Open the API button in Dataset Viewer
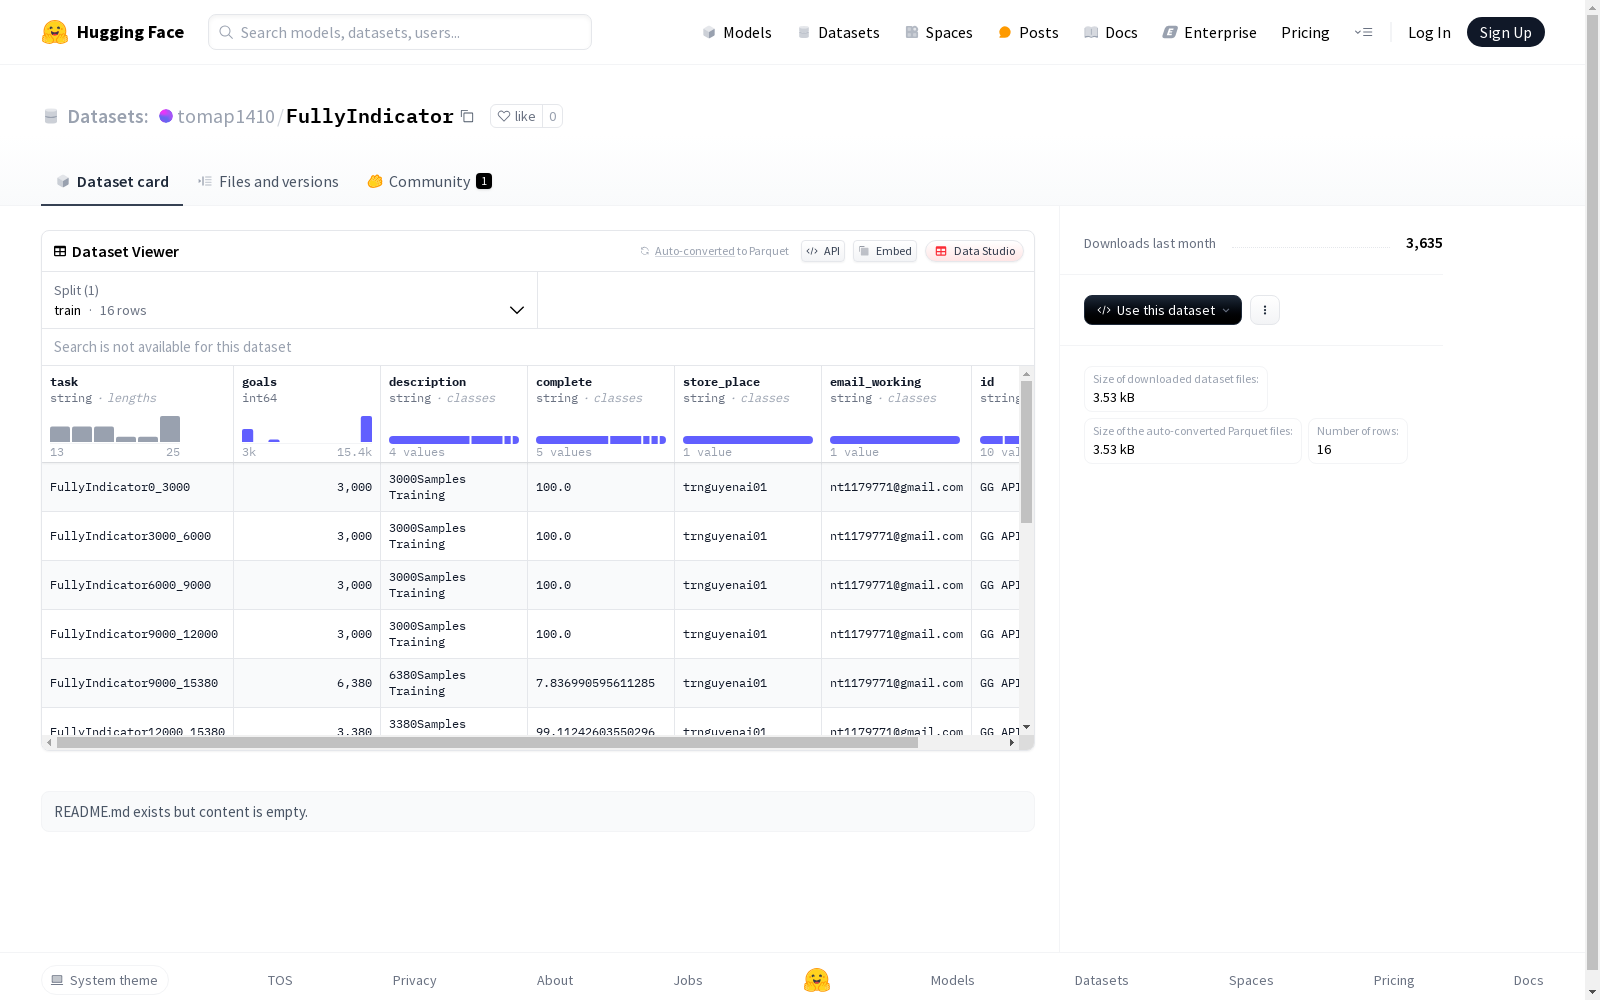The image size is (1600, 1000). pyautogui.click(x=823, y=251)
